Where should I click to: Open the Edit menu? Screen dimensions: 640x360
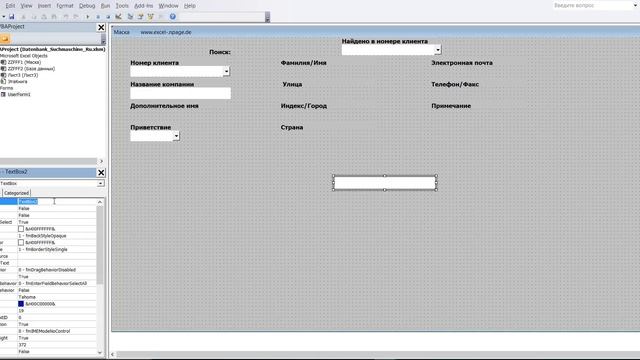click(x=10, y=6)
